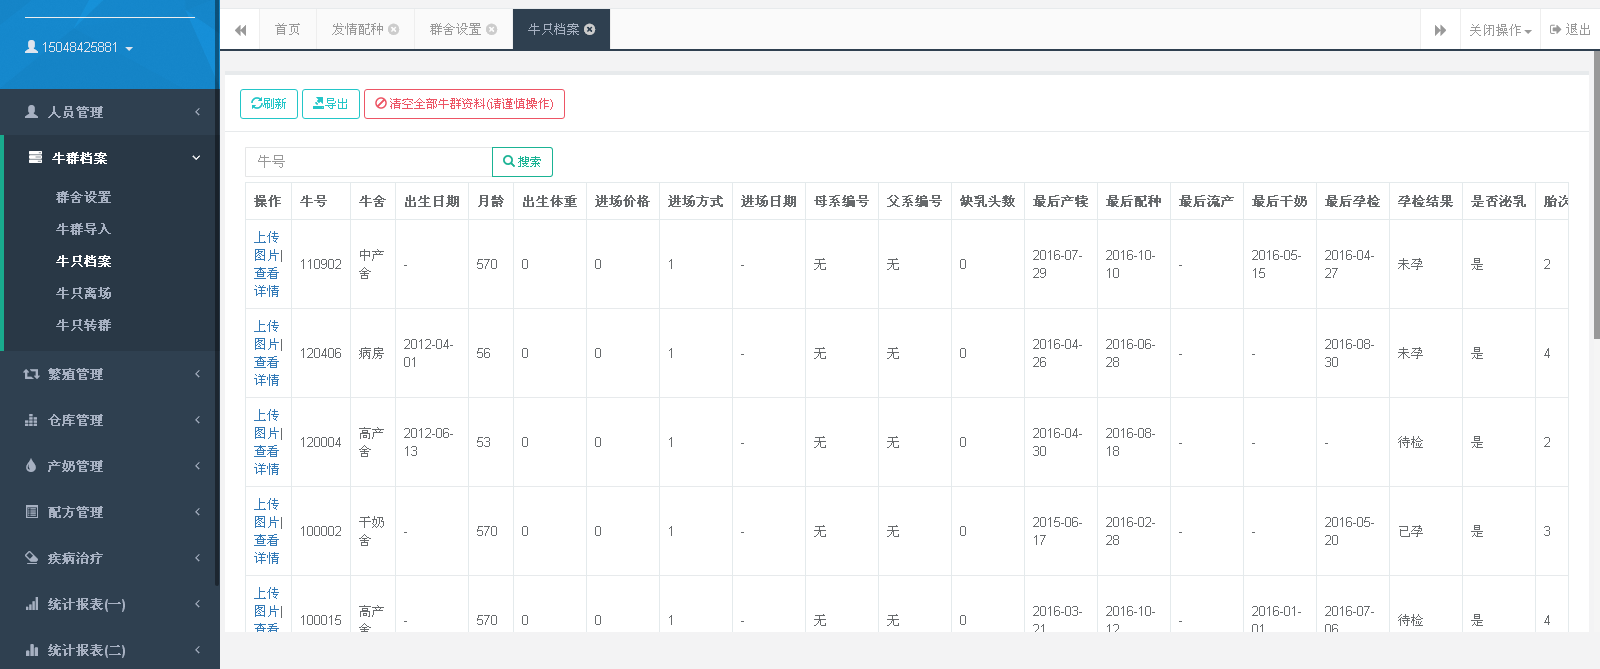Expand the 繁殖管理 menu chevron
1600x669 pixels.
[x=197, y=374]
